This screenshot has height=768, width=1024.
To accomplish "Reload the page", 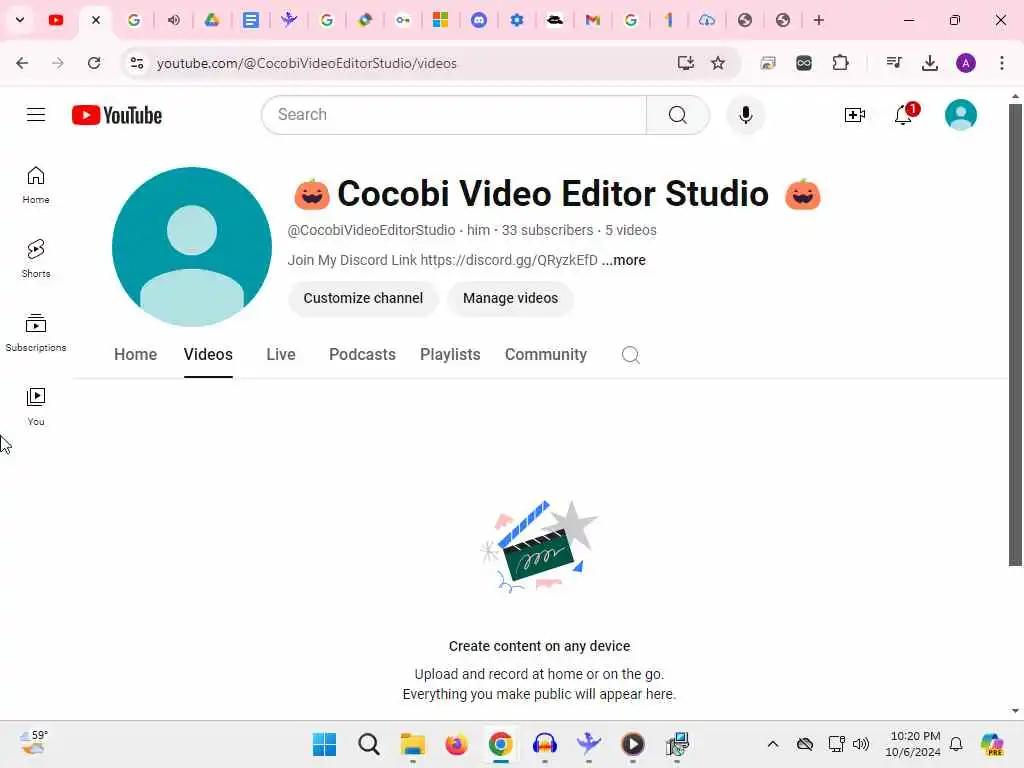I will point(94,63).
